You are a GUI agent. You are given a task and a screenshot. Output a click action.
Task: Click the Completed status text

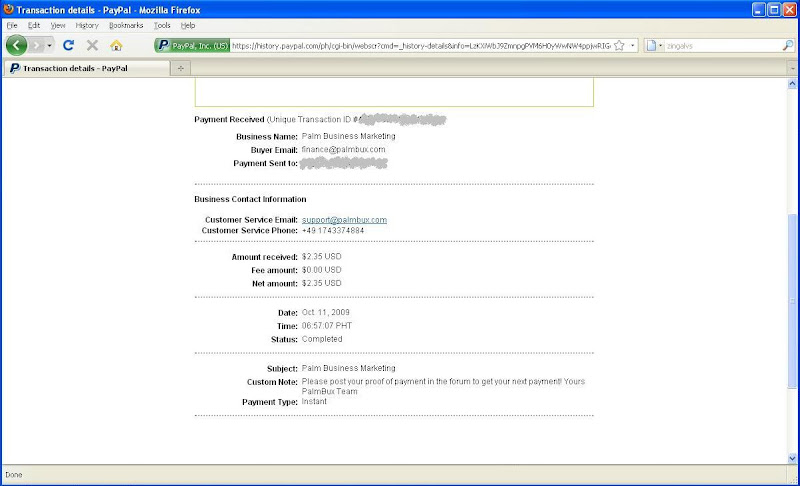point(322,339)
